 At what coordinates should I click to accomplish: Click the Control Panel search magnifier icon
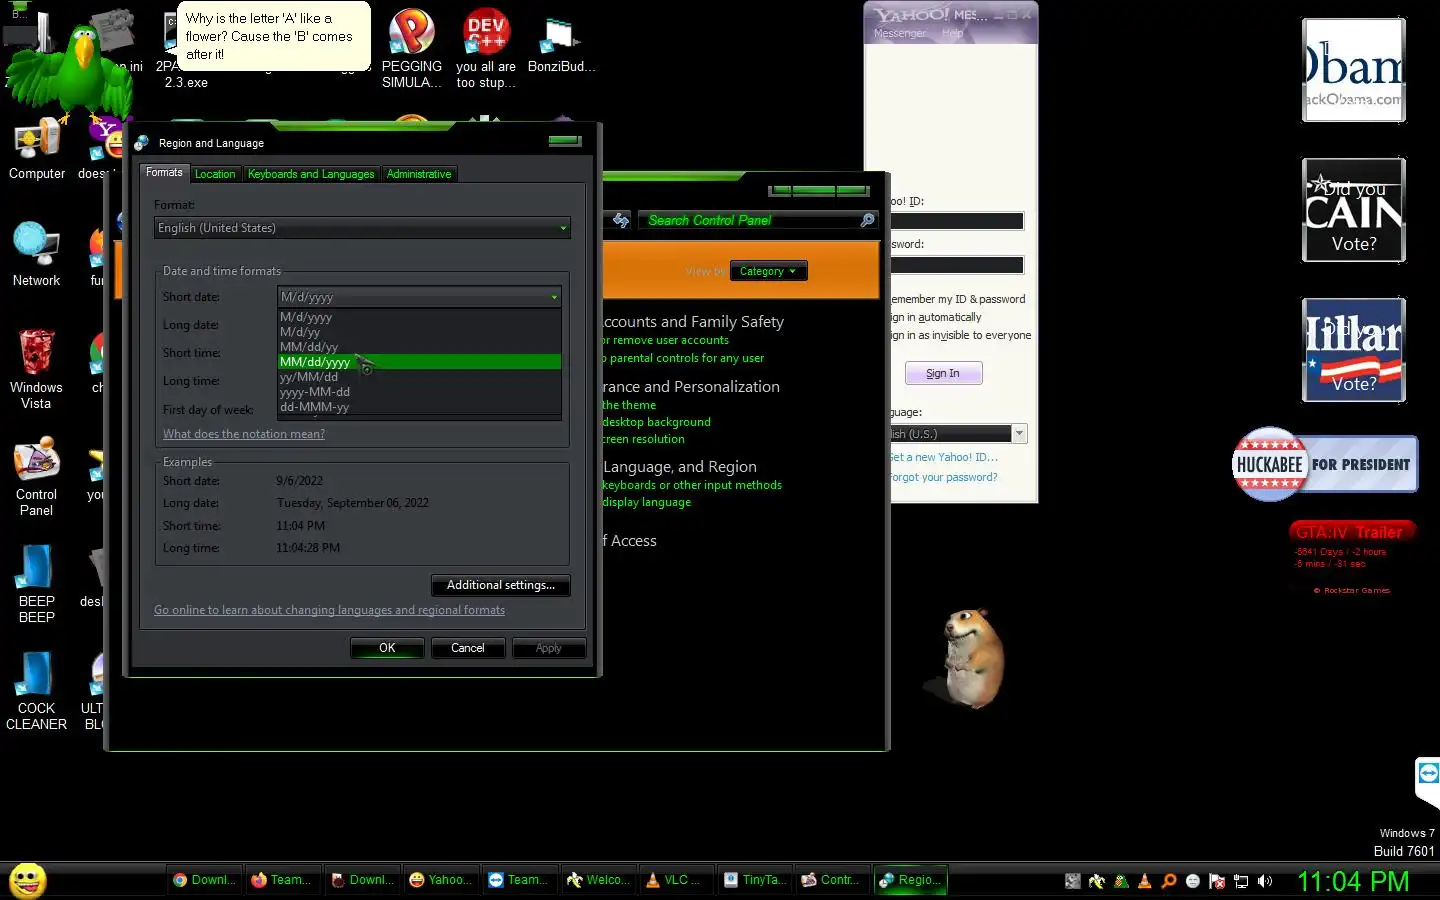868,220
